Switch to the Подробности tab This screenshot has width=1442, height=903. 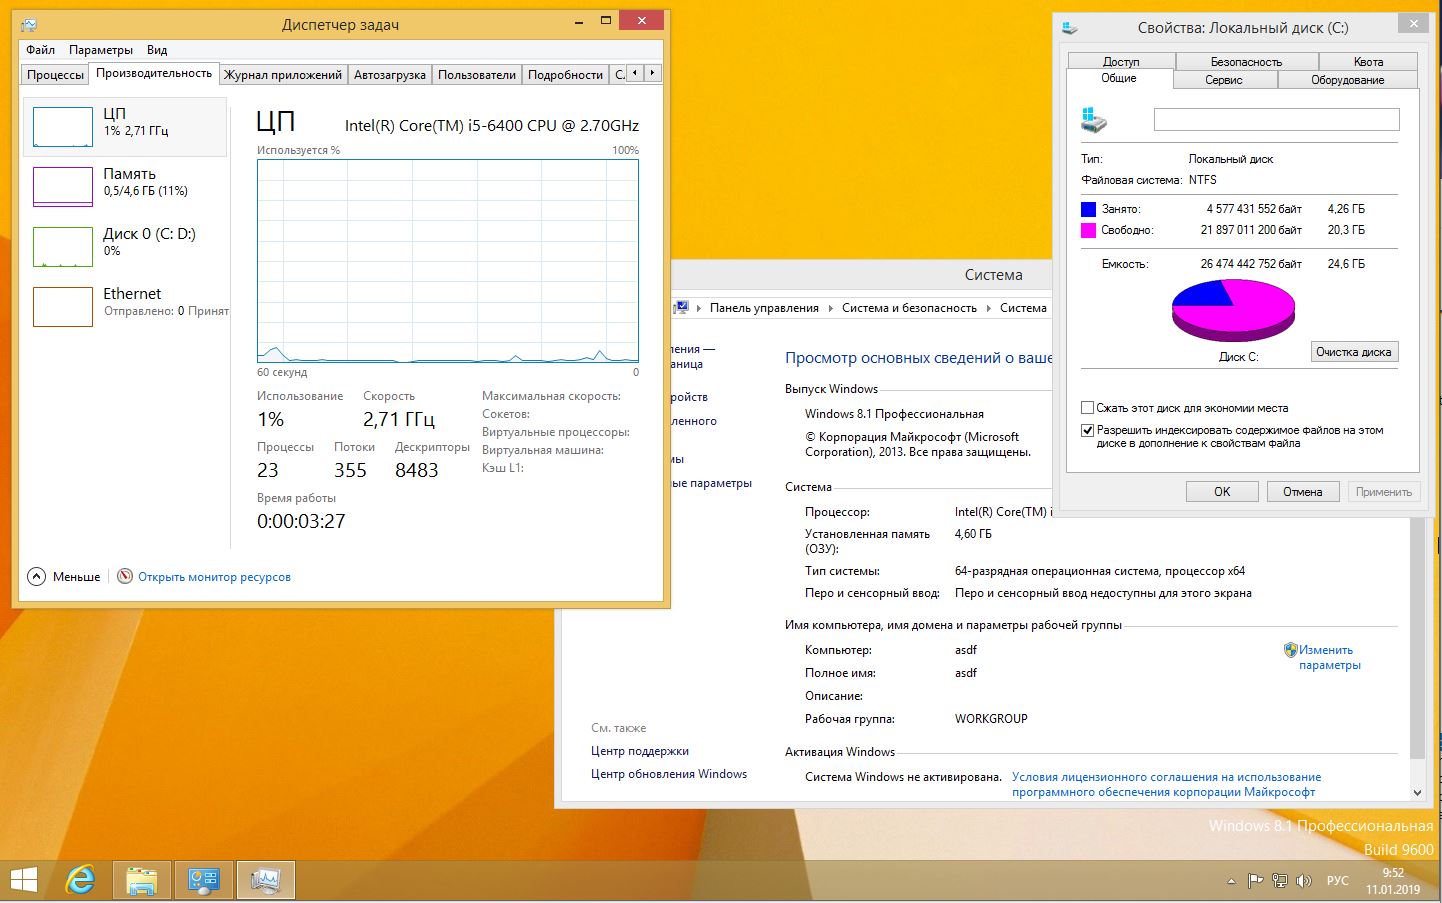pyautogui.click(x=565, y=75)
